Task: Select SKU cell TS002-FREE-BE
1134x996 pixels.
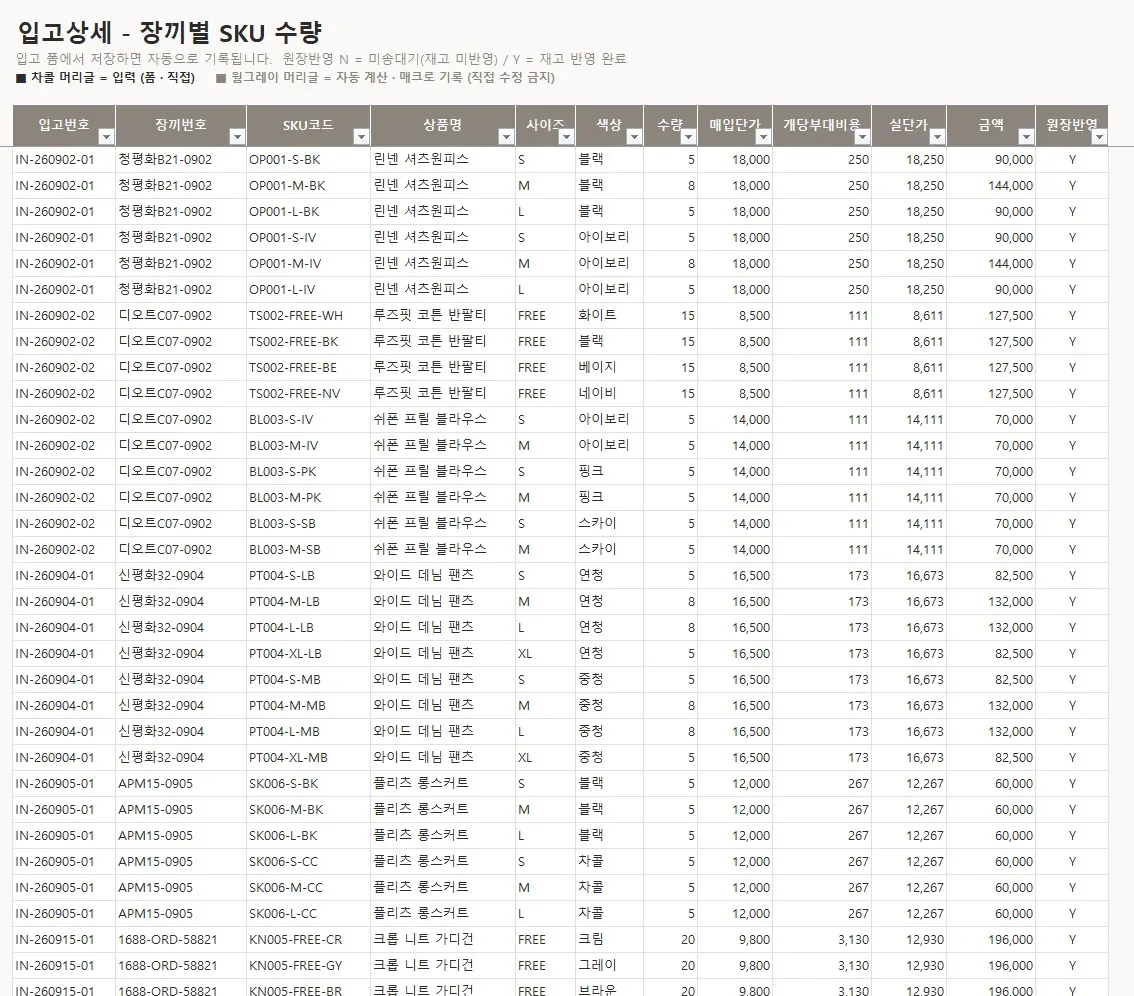Action: 308,368
